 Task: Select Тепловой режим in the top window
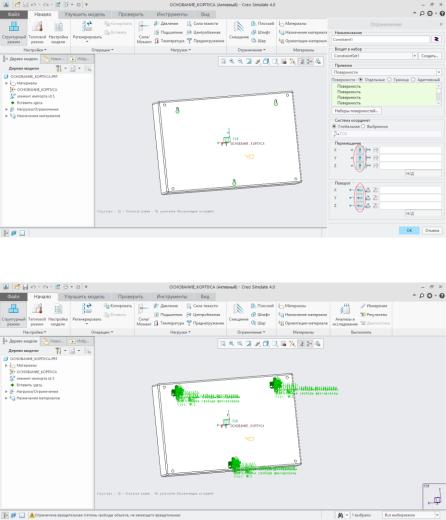[37, 32]
